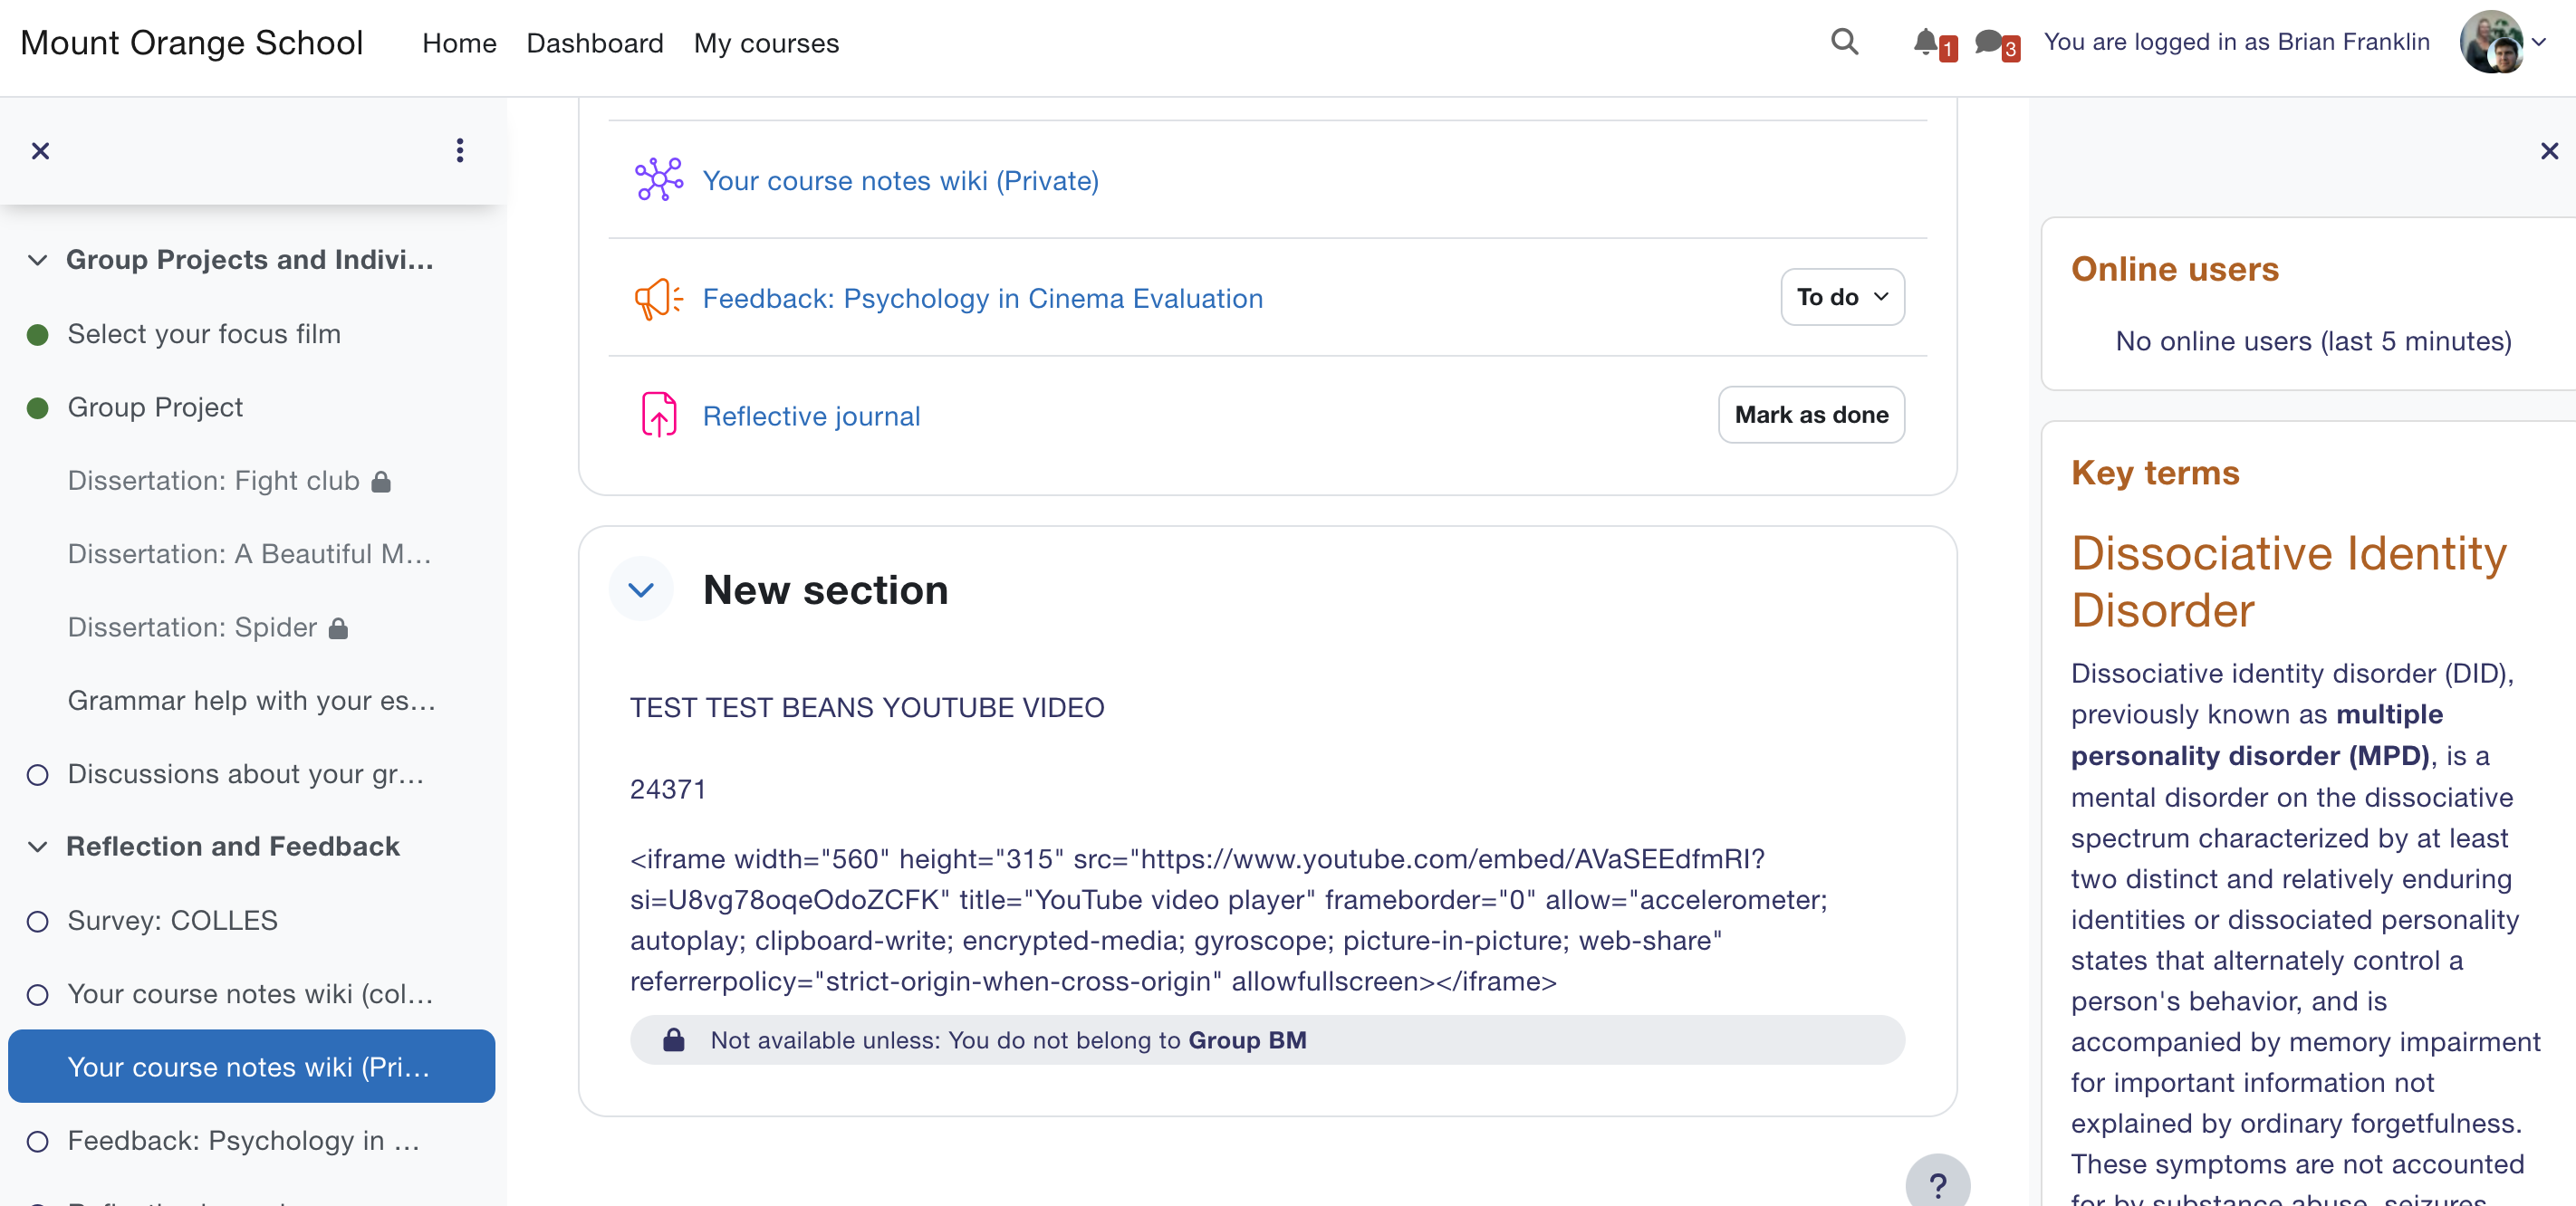Open Dashboard from top navigation

pos(595,43)
